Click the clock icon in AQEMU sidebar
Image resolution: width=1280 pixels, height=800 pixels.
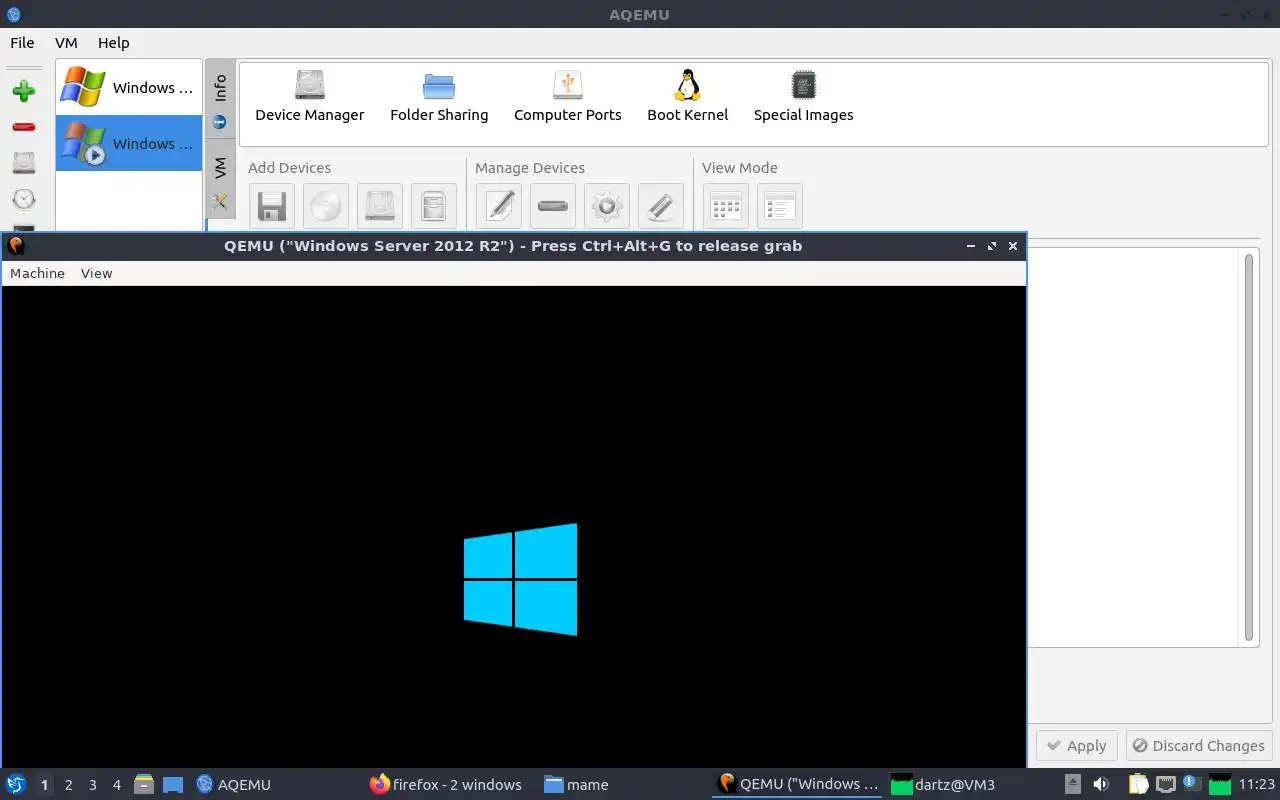24,199
